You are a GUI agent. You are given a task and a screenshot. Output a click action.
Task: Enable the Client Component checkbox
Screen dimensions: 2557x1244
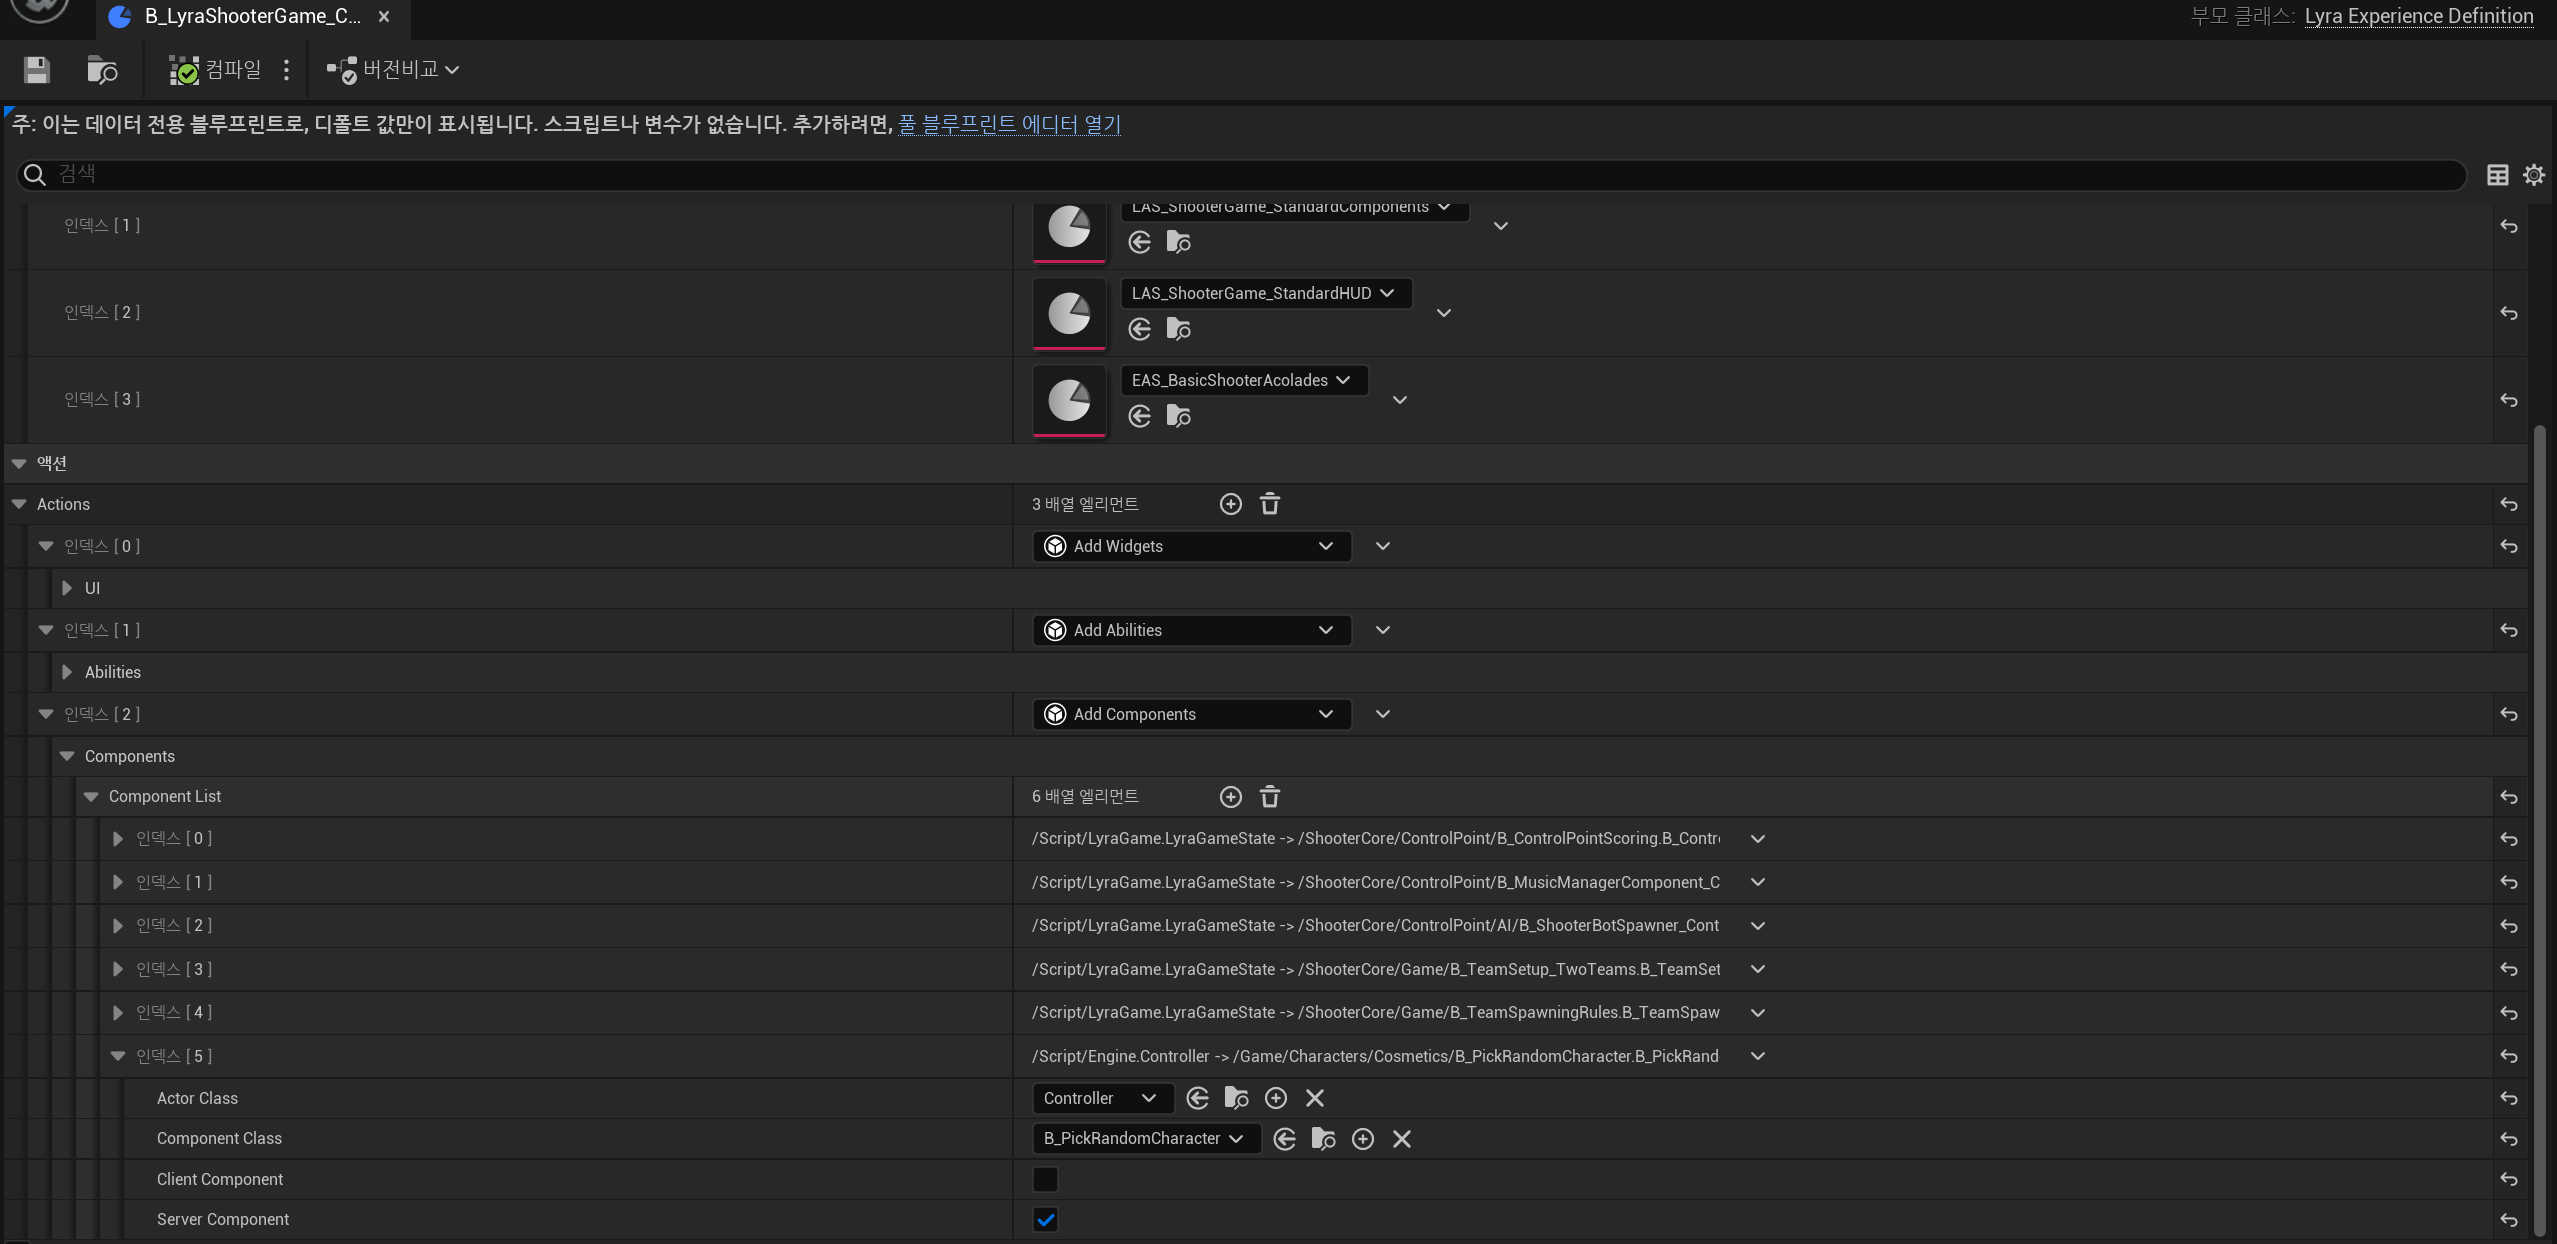coord(1045,1180)
